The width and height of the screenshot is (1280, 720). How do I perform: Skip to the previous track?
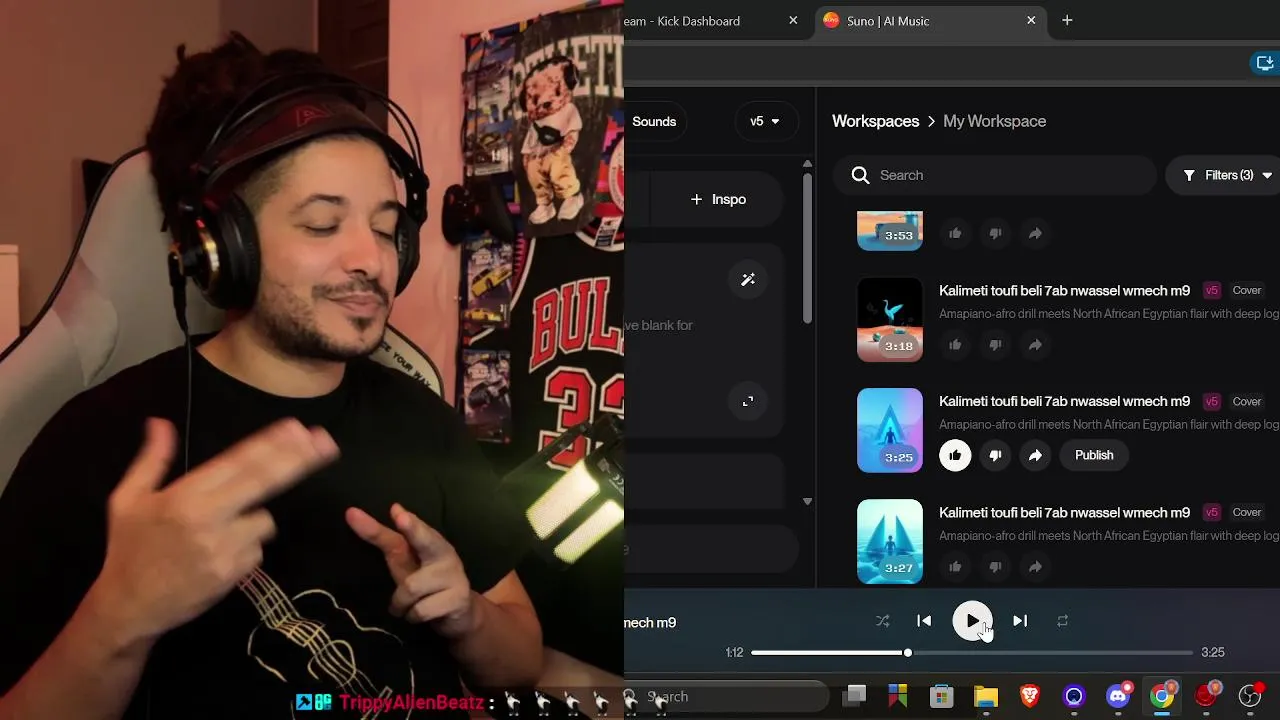pos(924,621)
